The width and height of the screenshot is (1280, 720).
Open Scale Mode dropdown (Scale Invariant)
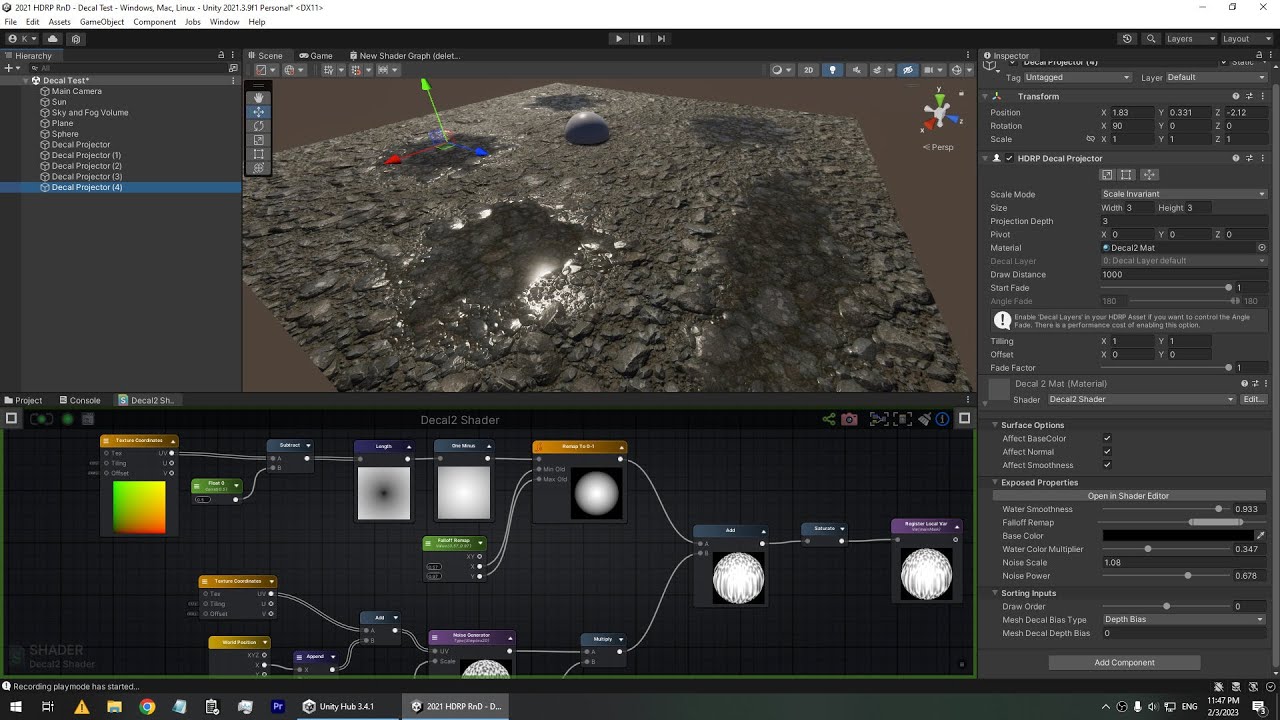pyautogui.click(x=1183, y=194)
